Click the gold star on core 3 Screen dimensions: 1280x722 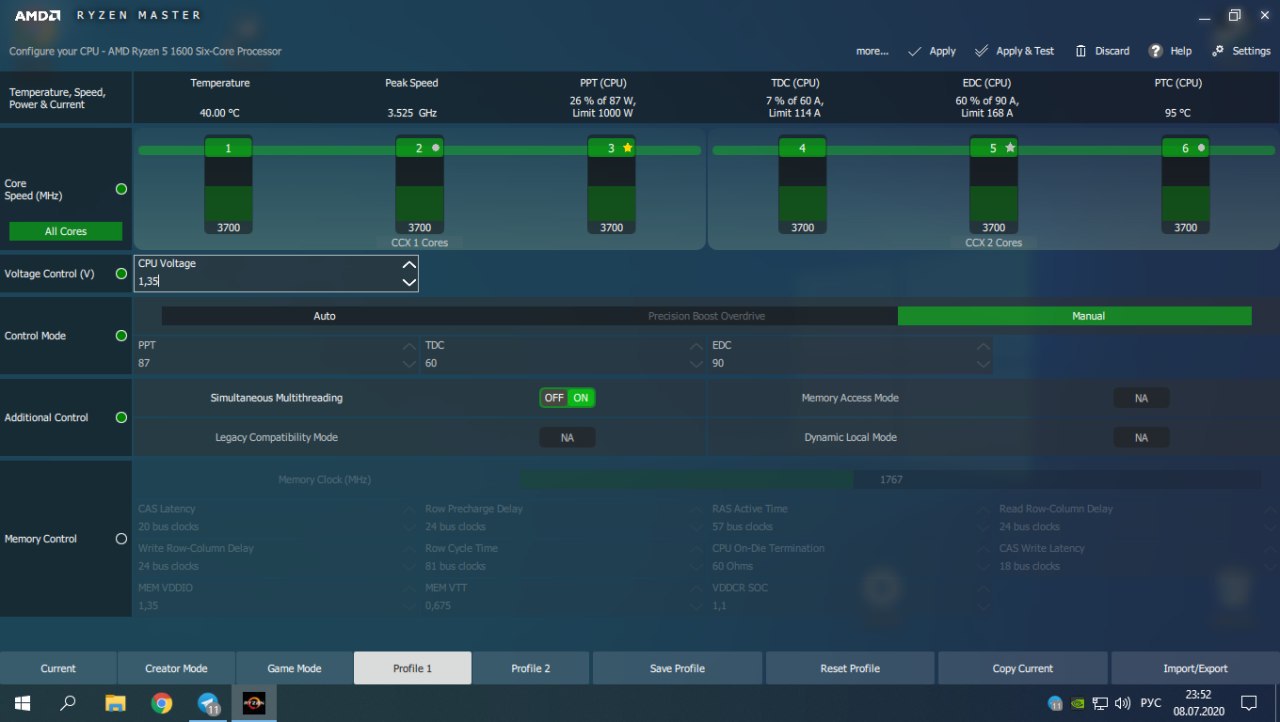click(x=628, y=147)
